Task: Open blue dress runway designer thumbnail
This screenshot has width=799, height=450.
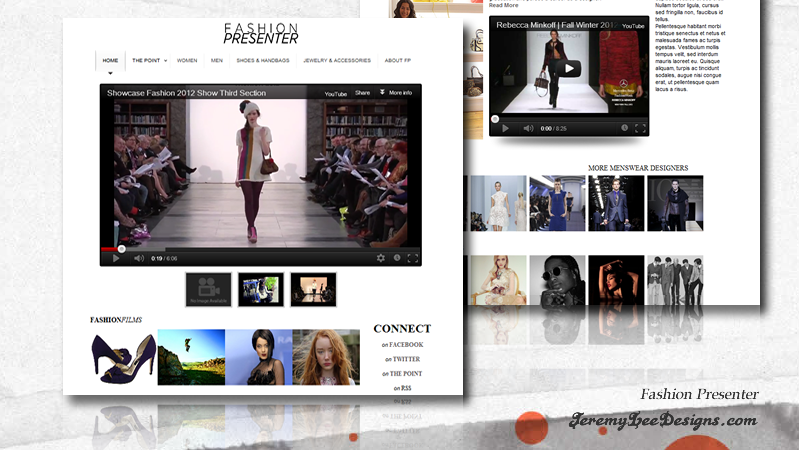Action: coord(557,203)
